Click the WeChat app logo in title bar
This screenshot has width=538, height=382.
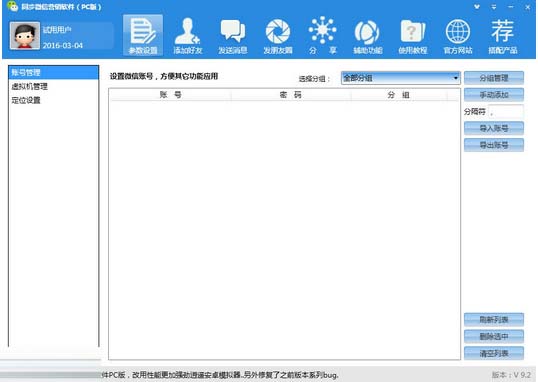point(12,6)
